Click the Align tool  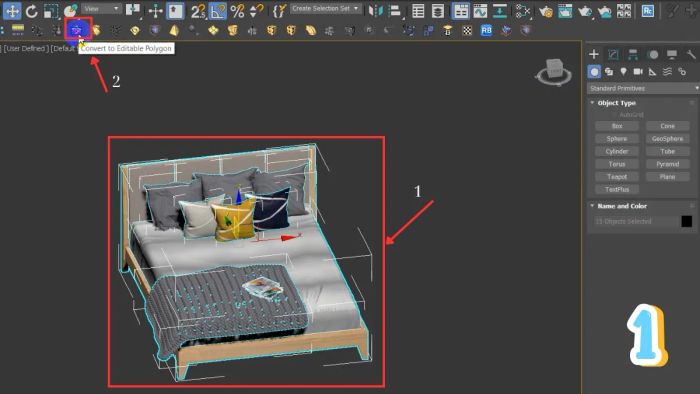[395, 11]
